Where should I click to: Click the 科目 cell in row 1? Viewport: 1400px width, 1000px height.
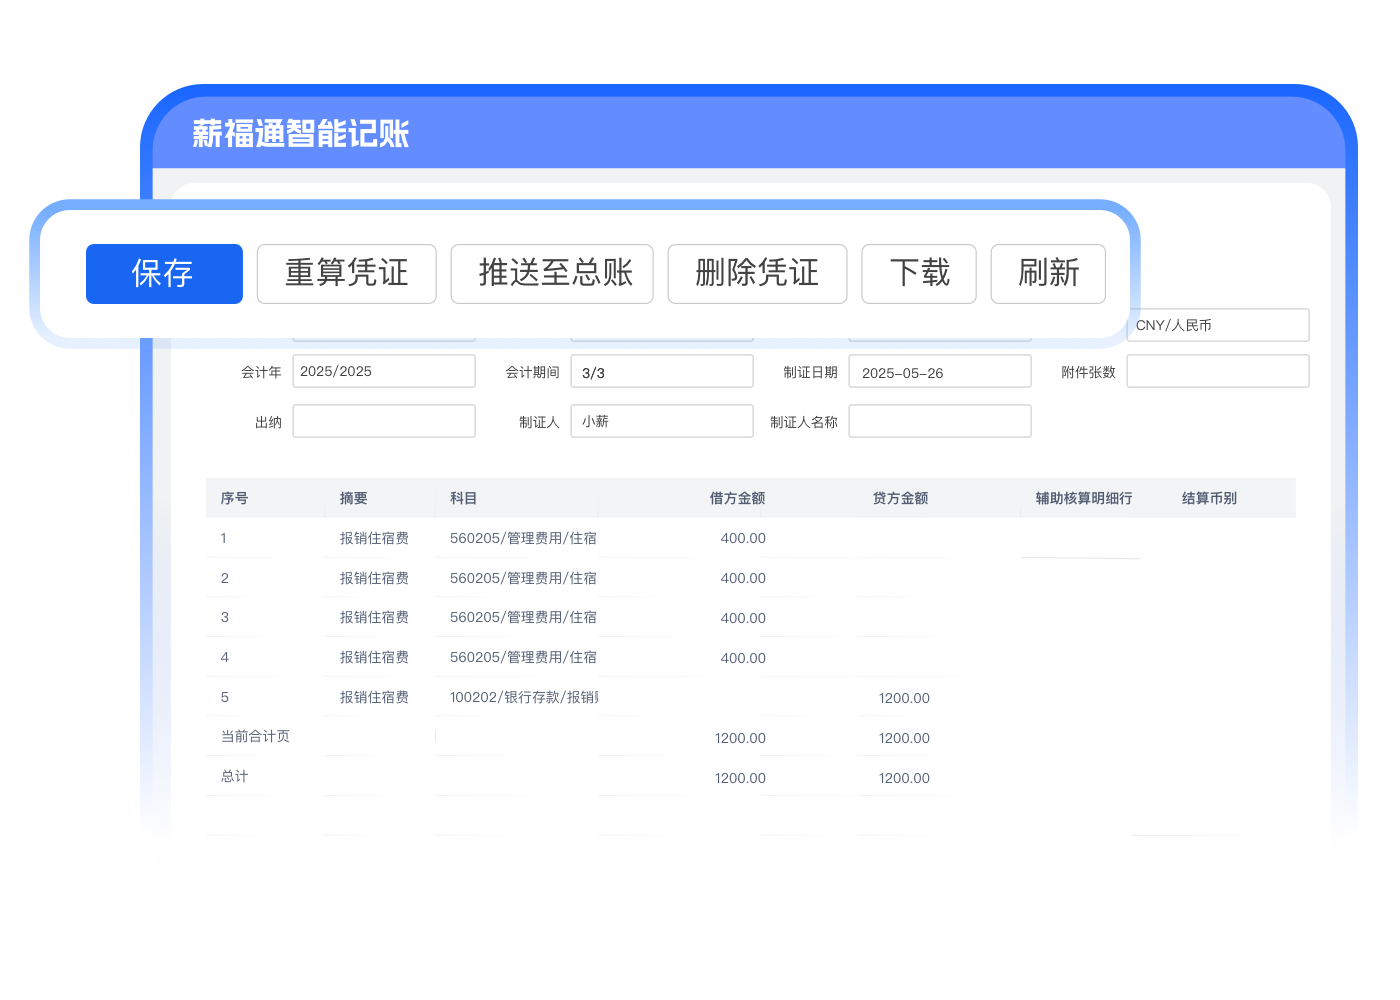(x=523, y=538)
